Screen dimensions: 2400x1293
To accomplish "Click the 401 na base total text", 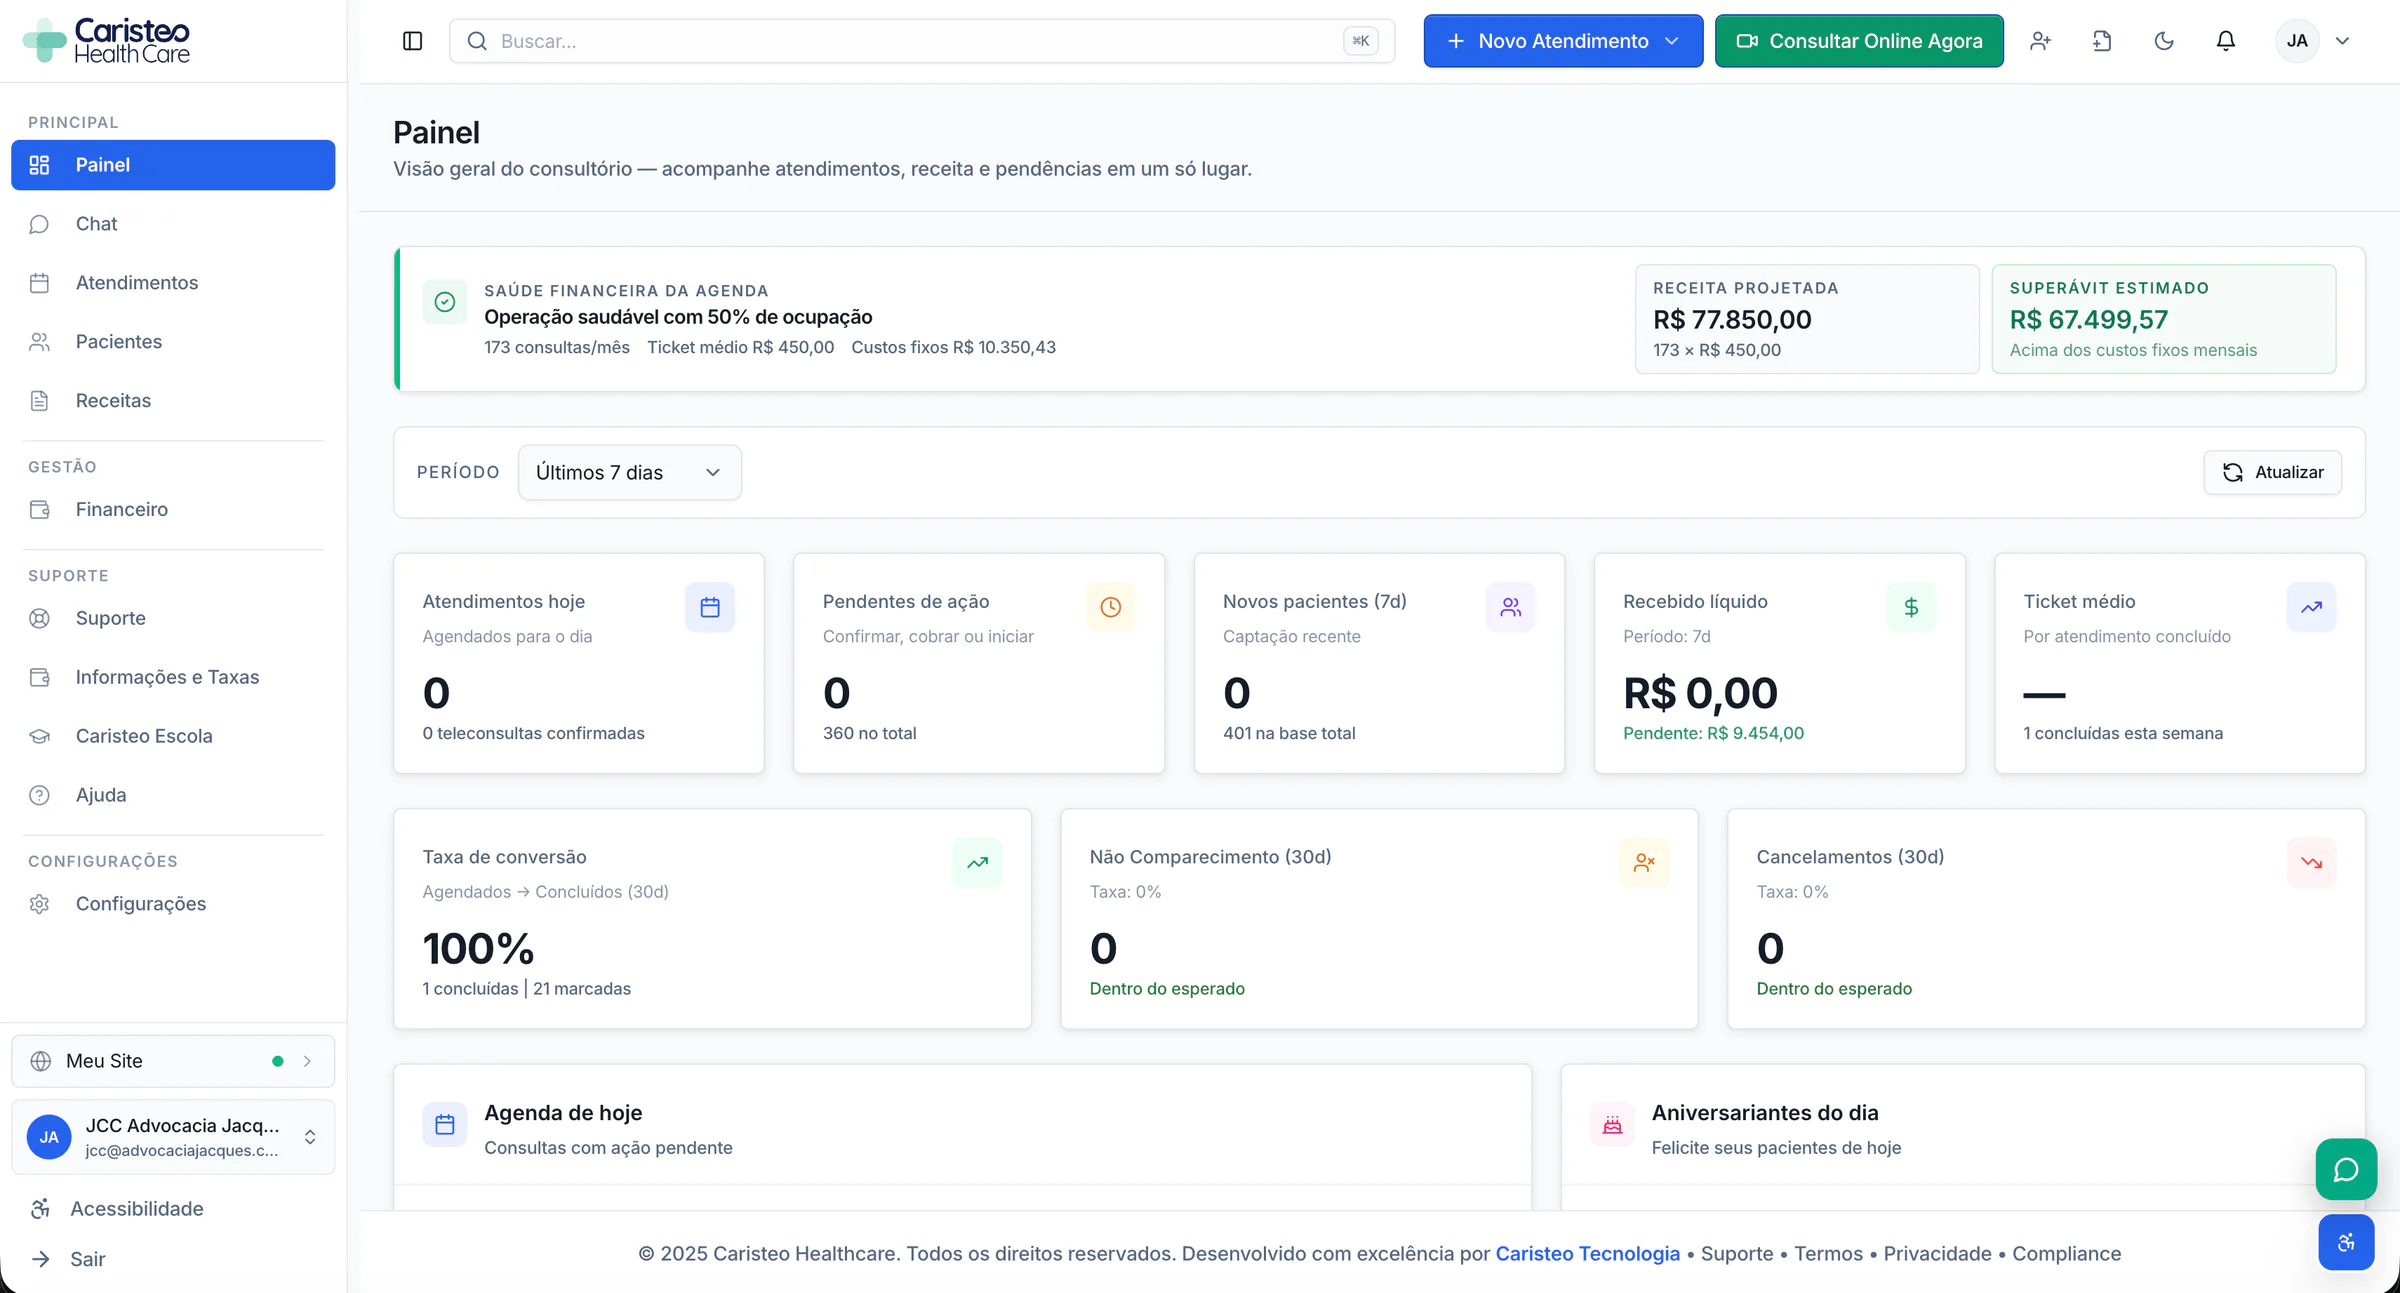I will click(x=1289, y=734).
